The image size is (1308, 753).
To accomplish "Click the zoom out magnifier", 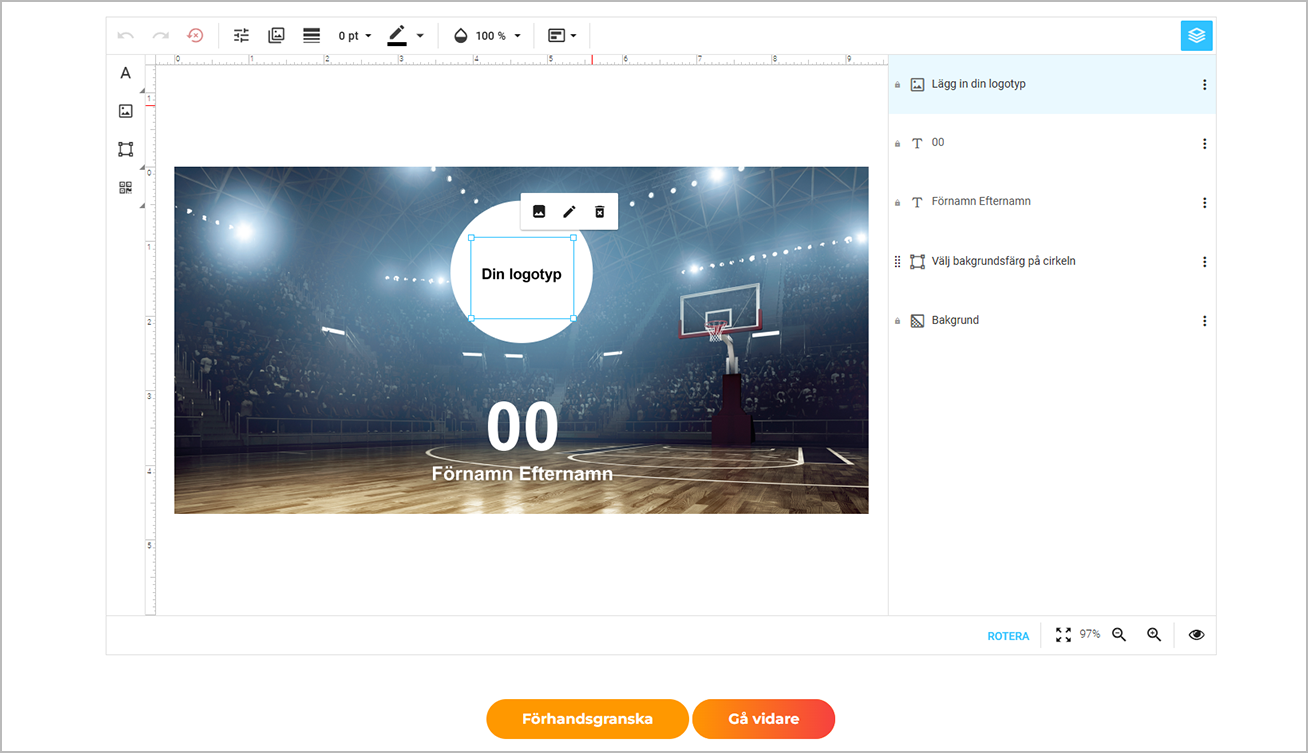I will 1120,635.
